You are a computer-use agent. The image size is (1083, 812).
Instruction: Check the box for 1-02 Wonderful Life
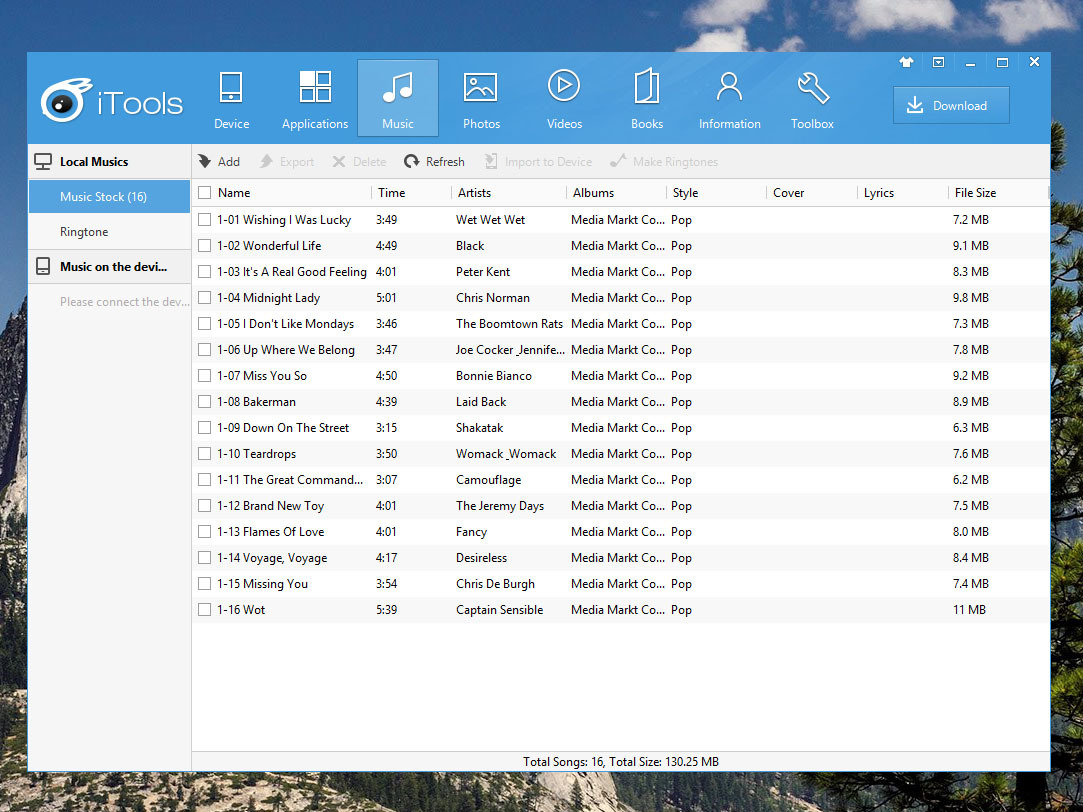pyautogui.click(x=205, y=246)
